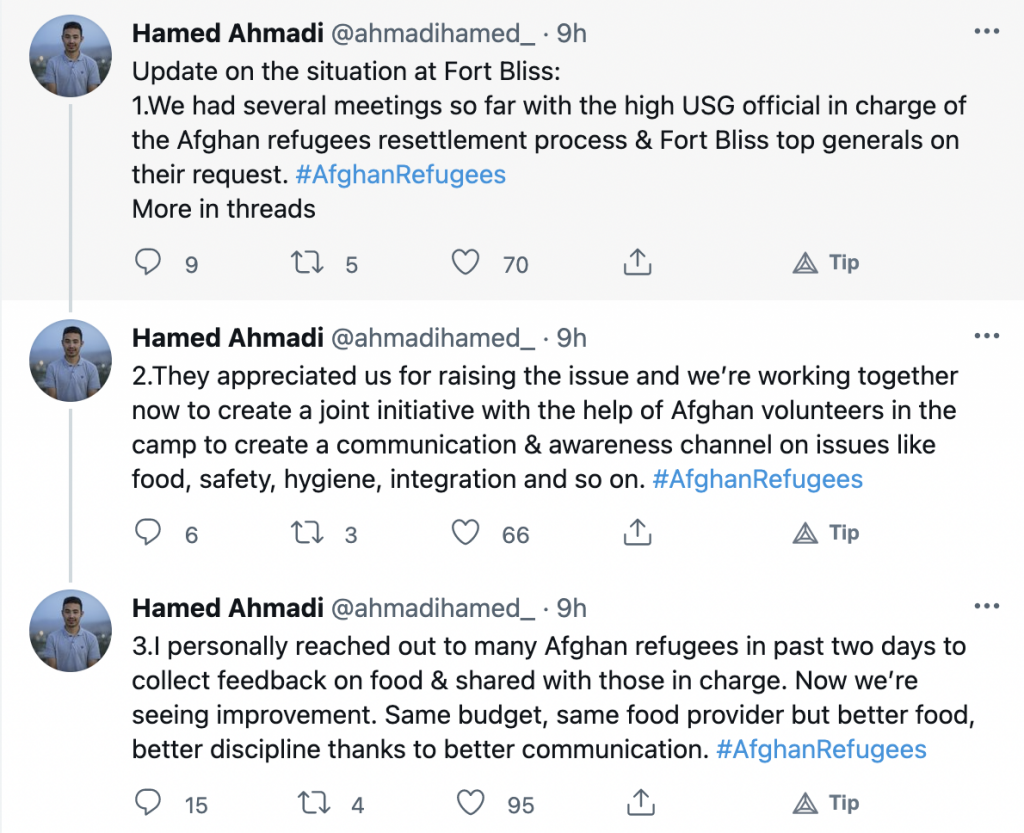Like the third tweet with 95 likes

coord(469,803)
